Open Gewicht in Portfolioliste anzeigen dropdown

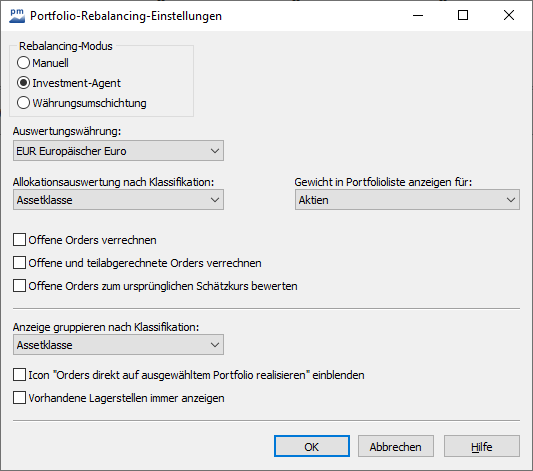[407, 200]
